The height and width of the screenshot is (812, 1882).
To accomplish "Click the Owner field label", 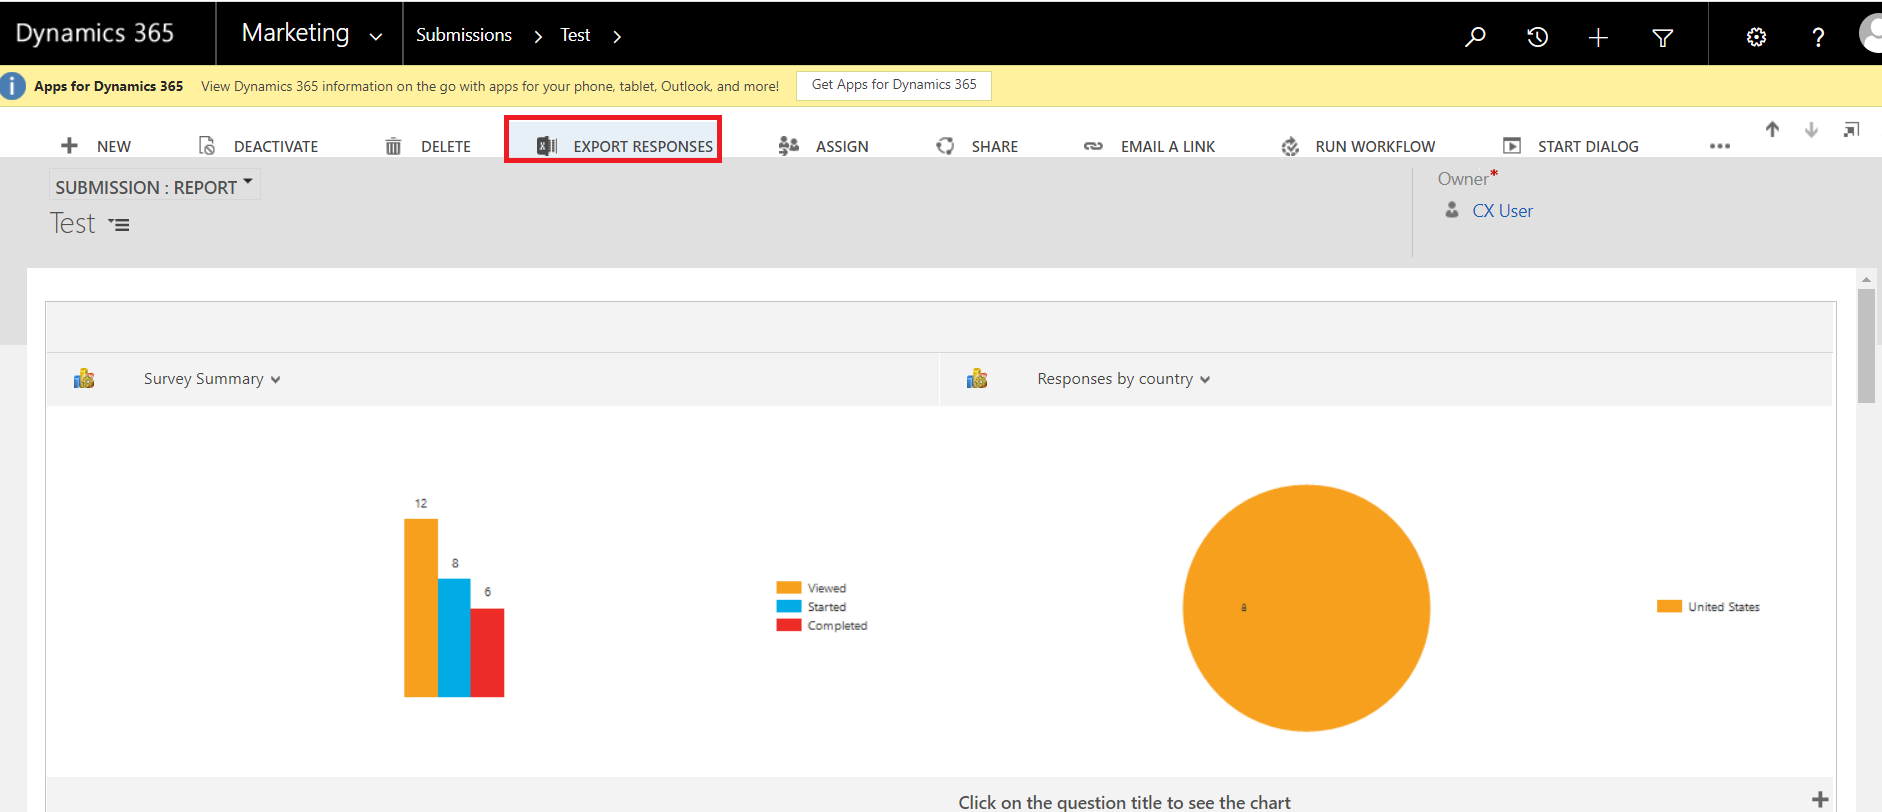I will (1463, 179).
